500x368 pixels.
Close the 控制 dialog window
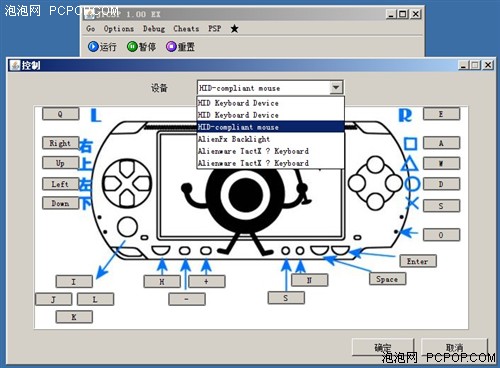(488, 65)
